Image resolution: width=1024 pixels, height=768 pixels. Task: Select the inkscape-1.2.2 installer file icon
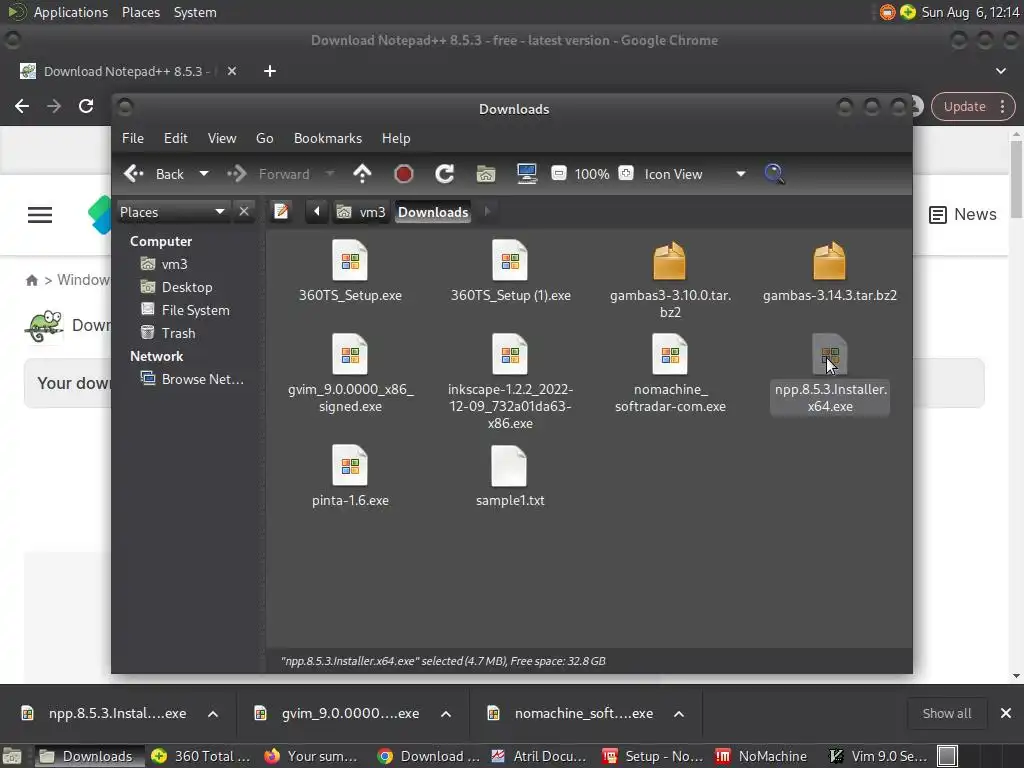tap(510, 355)
